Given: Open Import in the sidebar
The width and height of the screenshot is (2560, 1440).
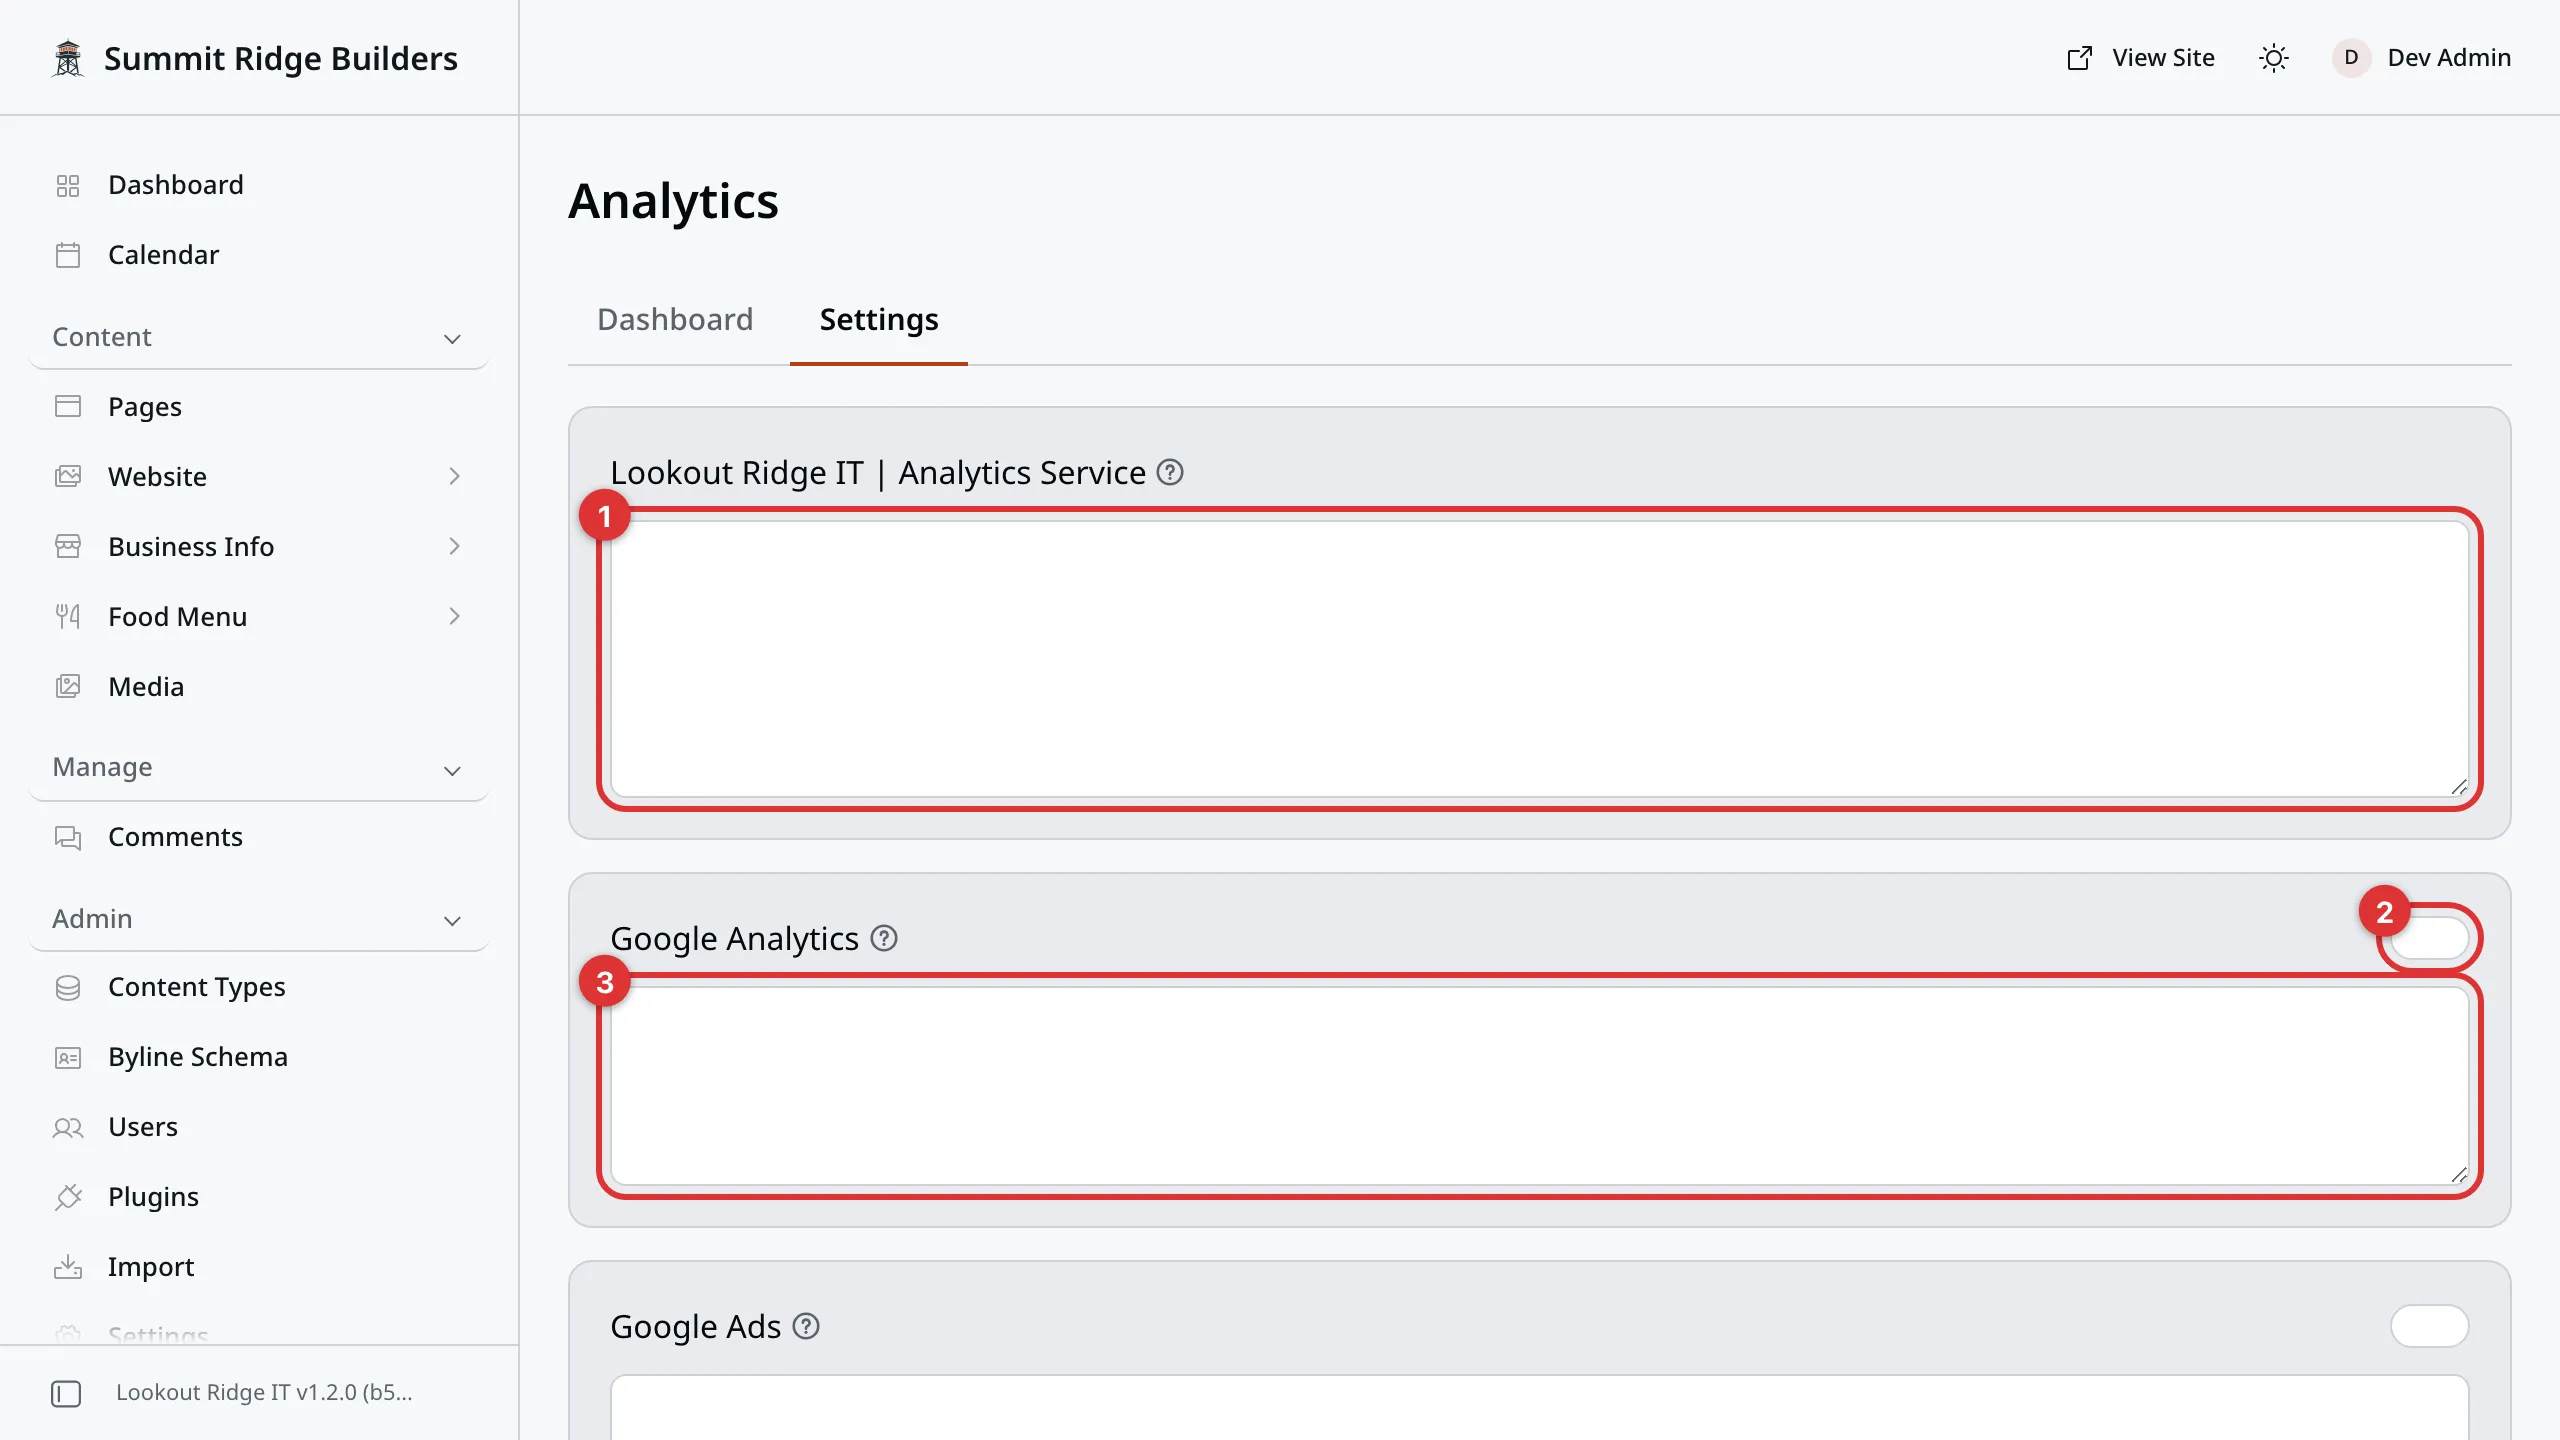Looking at the screenshot, I should (260, 1267).
